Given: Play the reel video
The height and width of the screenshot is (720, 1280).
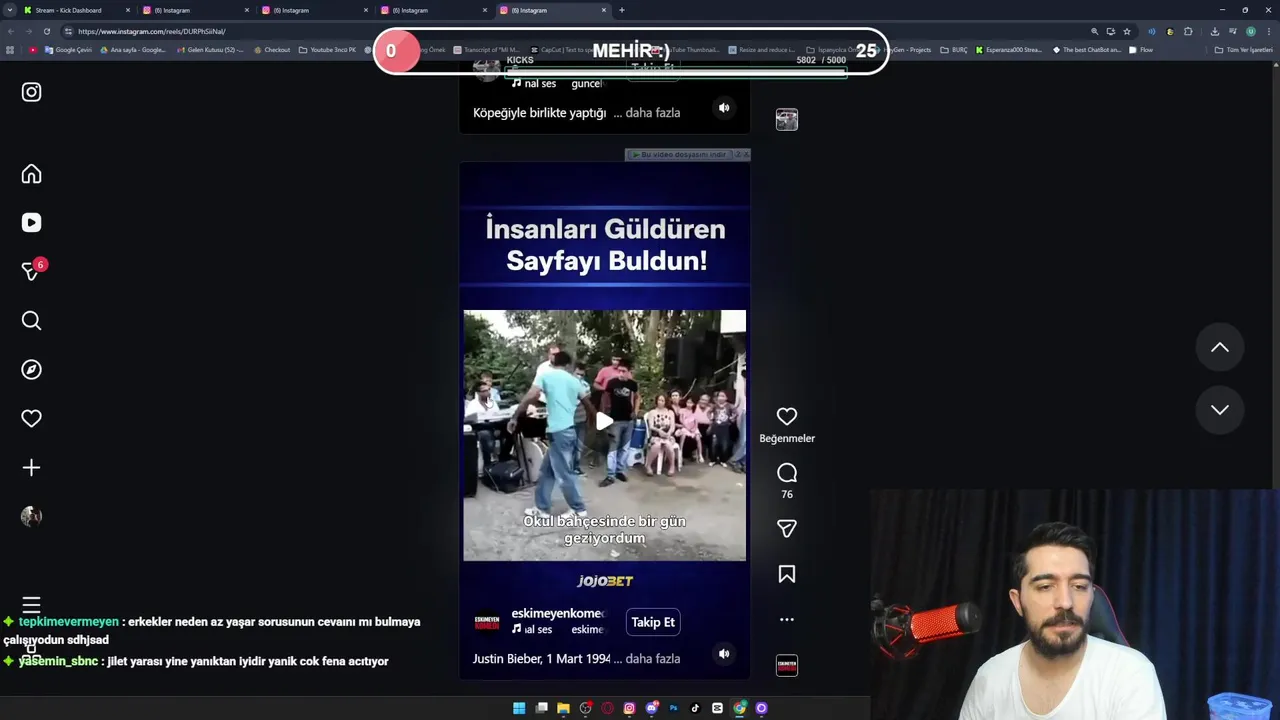Looking at the screenshot, I should [604, 421].
